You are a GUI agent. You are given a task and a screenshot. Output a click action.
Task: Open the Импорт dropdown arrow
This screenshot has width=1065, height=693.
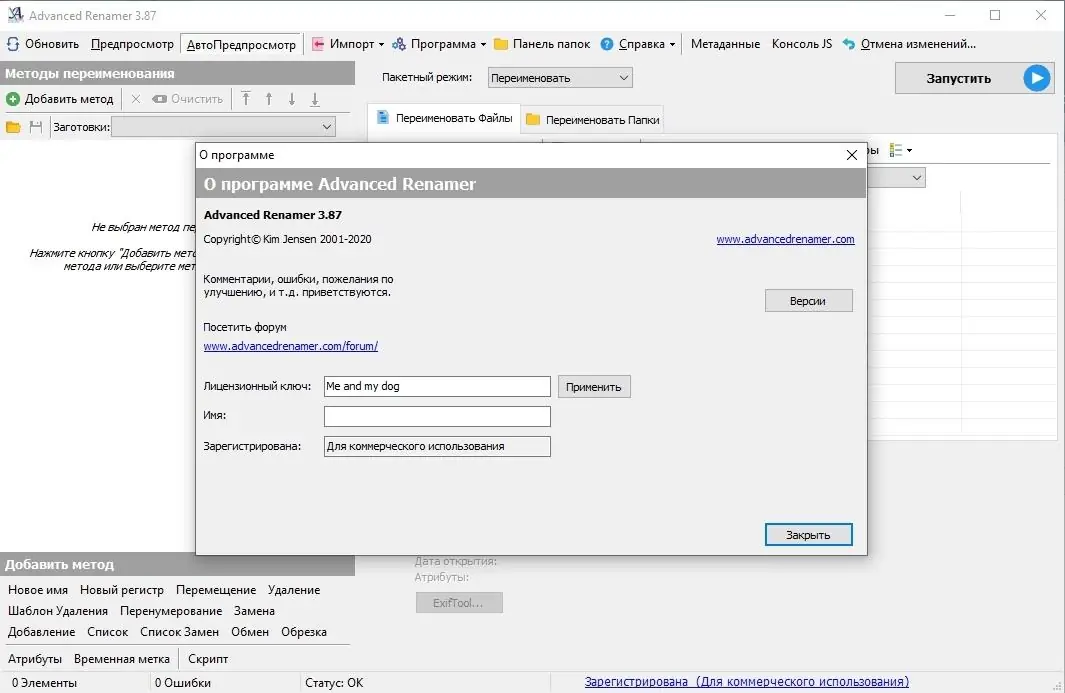382,43
